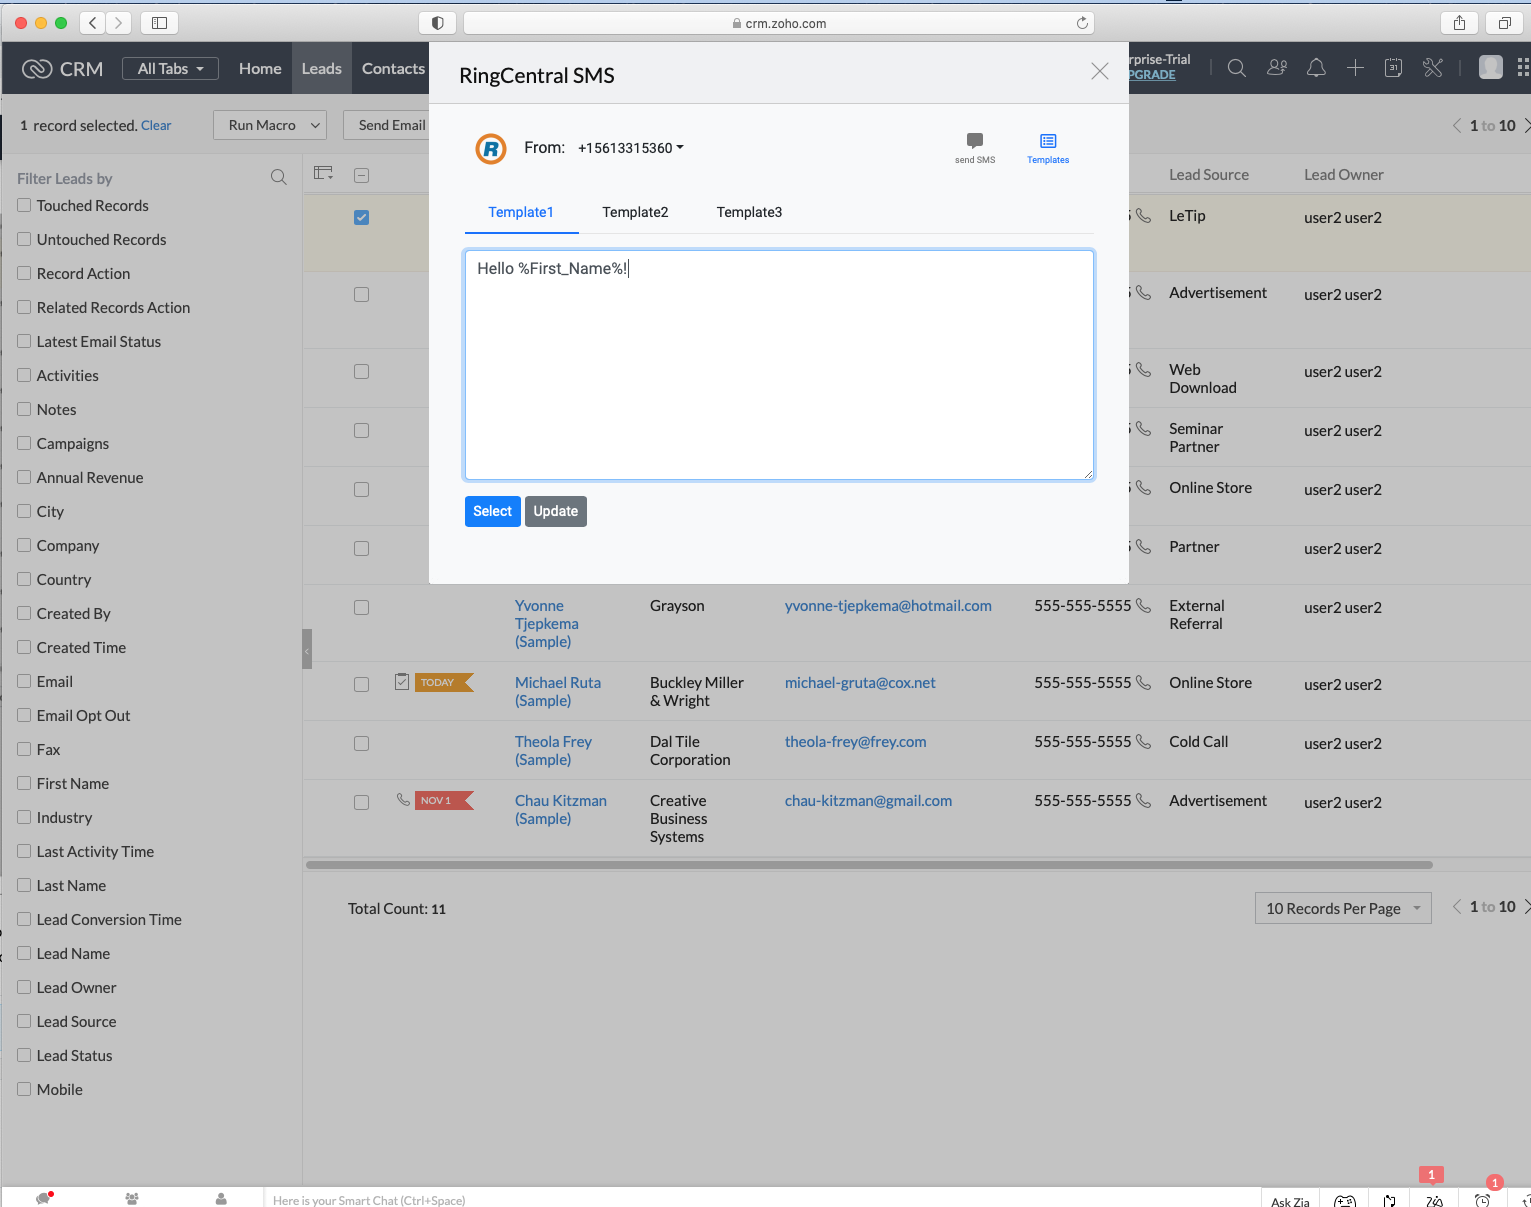Click the RingCentral logo icon
The height and width of the screenshot is (1207, 1531).
tap(490, 149)
